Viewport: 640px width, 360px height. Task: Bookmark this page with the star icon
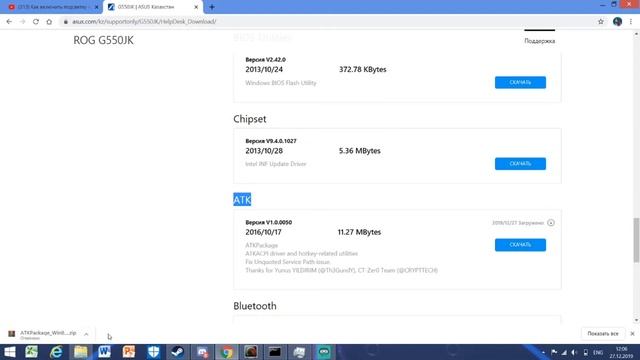click(x=601, y=22)
